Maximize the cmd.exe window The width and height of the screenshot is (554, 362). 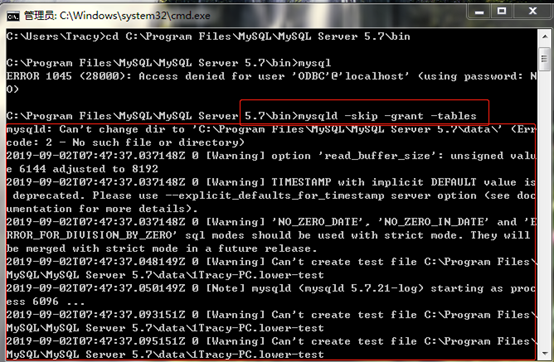pyautogui.click(x=502, y=12)
